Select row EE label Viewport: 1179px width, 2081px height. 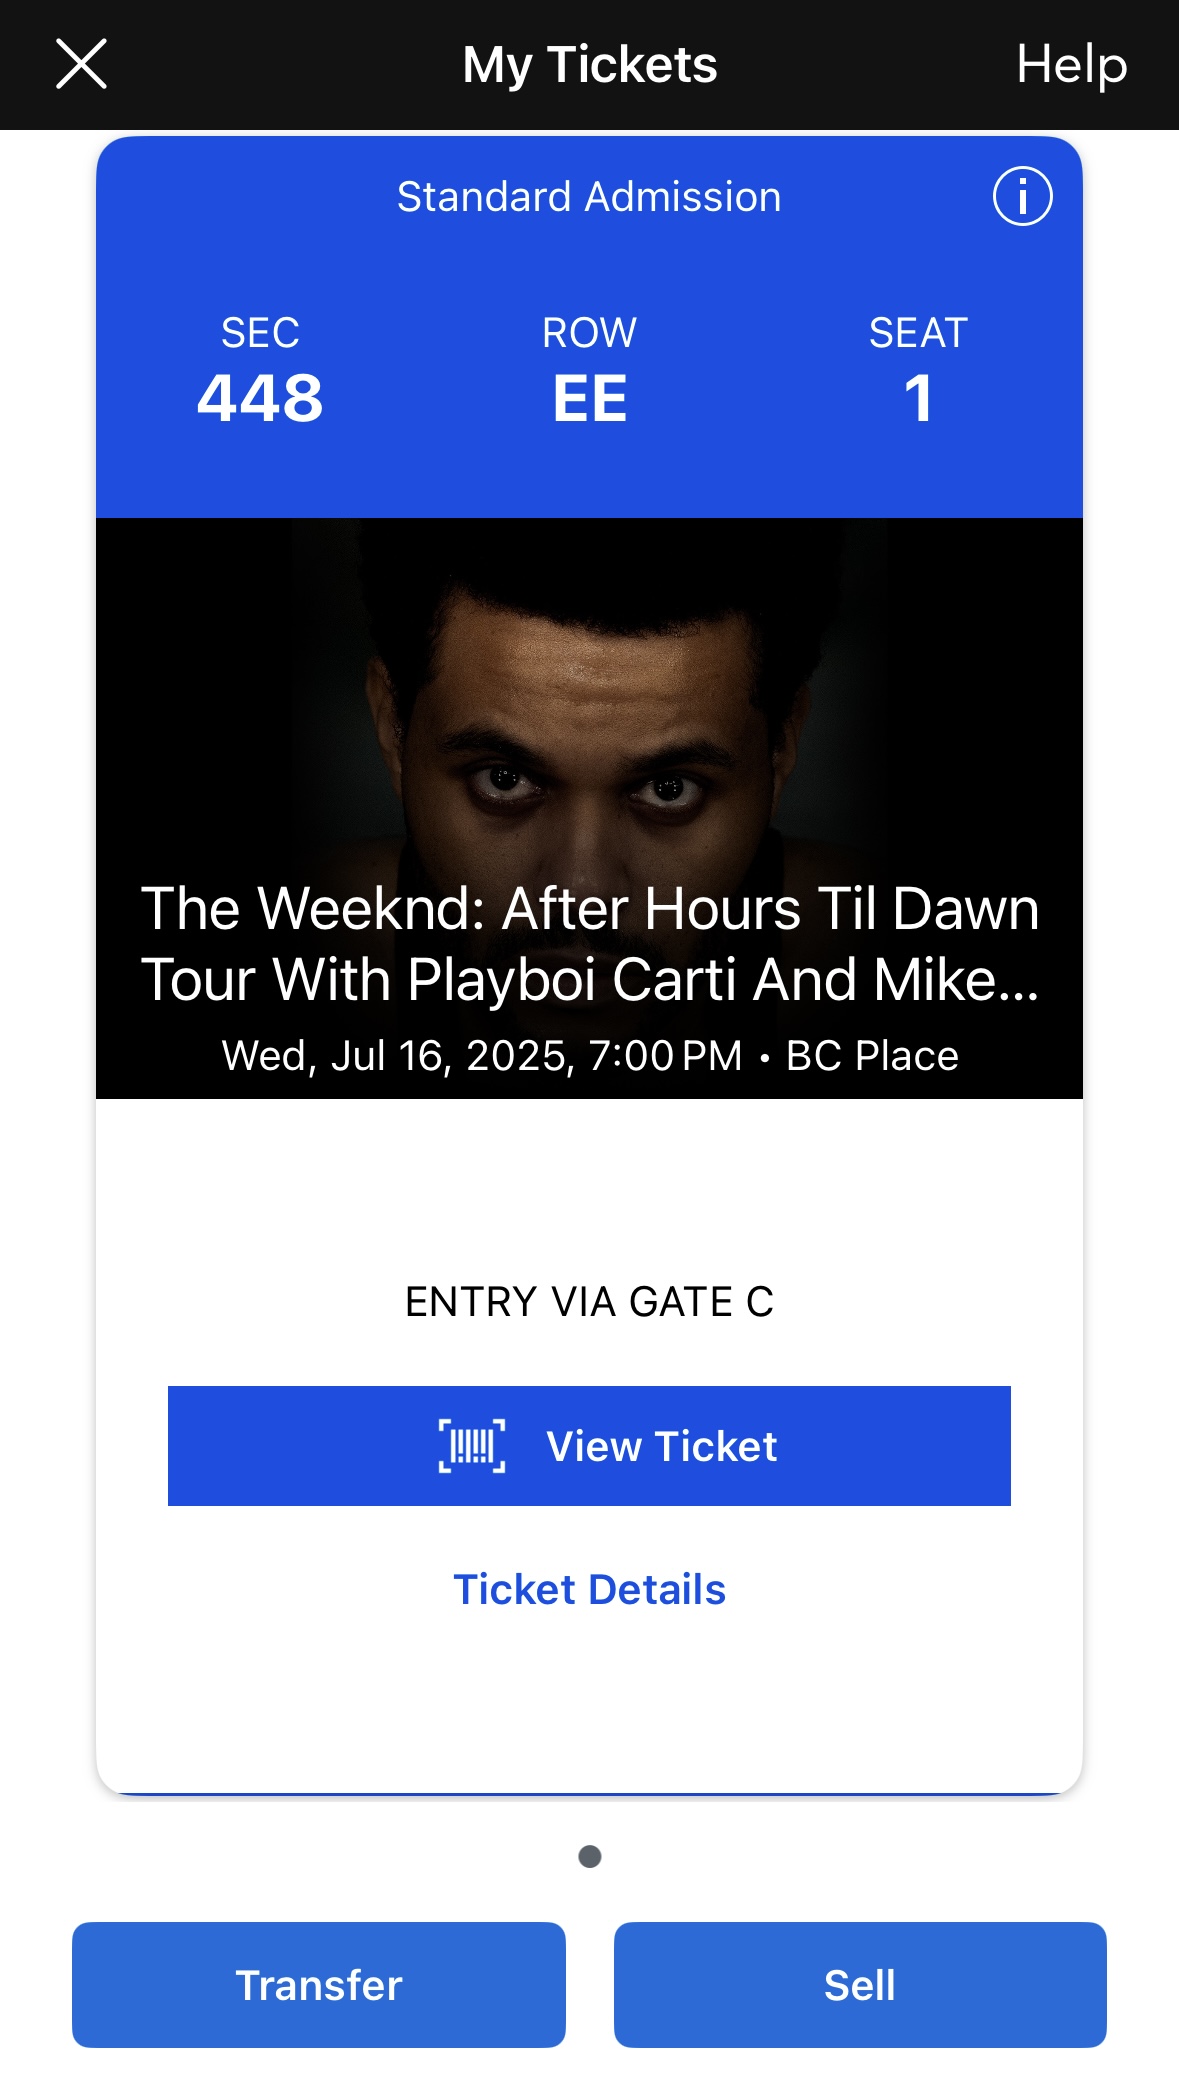pos(590,398)
